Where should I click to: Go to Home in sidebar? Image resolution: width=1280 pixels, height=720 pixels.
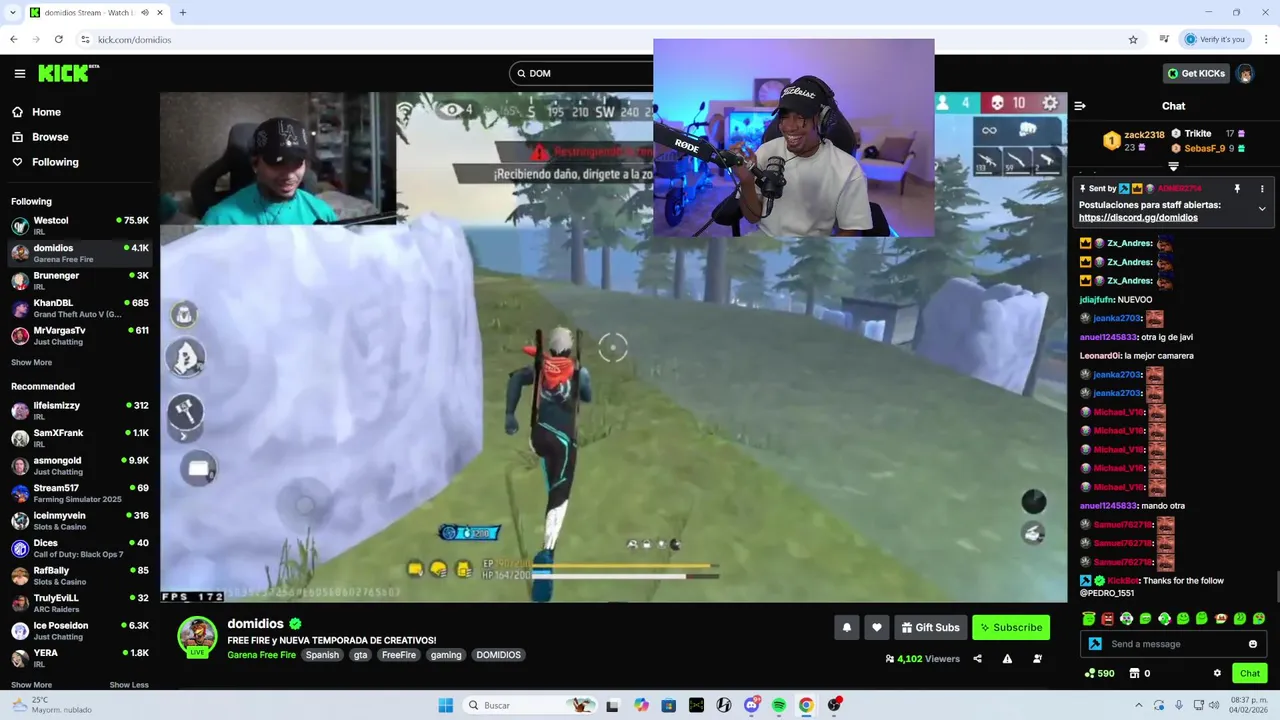(37, 112)
